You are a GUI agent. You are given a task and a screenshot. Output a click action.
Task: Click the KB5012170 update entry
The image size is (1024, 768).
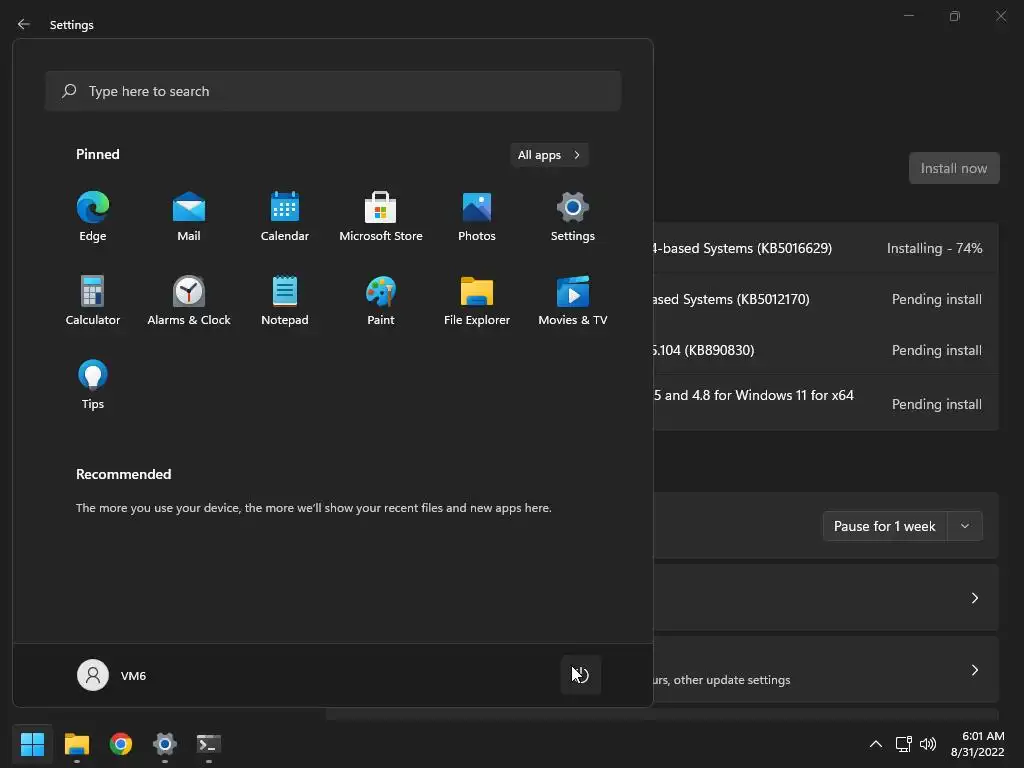825,299
